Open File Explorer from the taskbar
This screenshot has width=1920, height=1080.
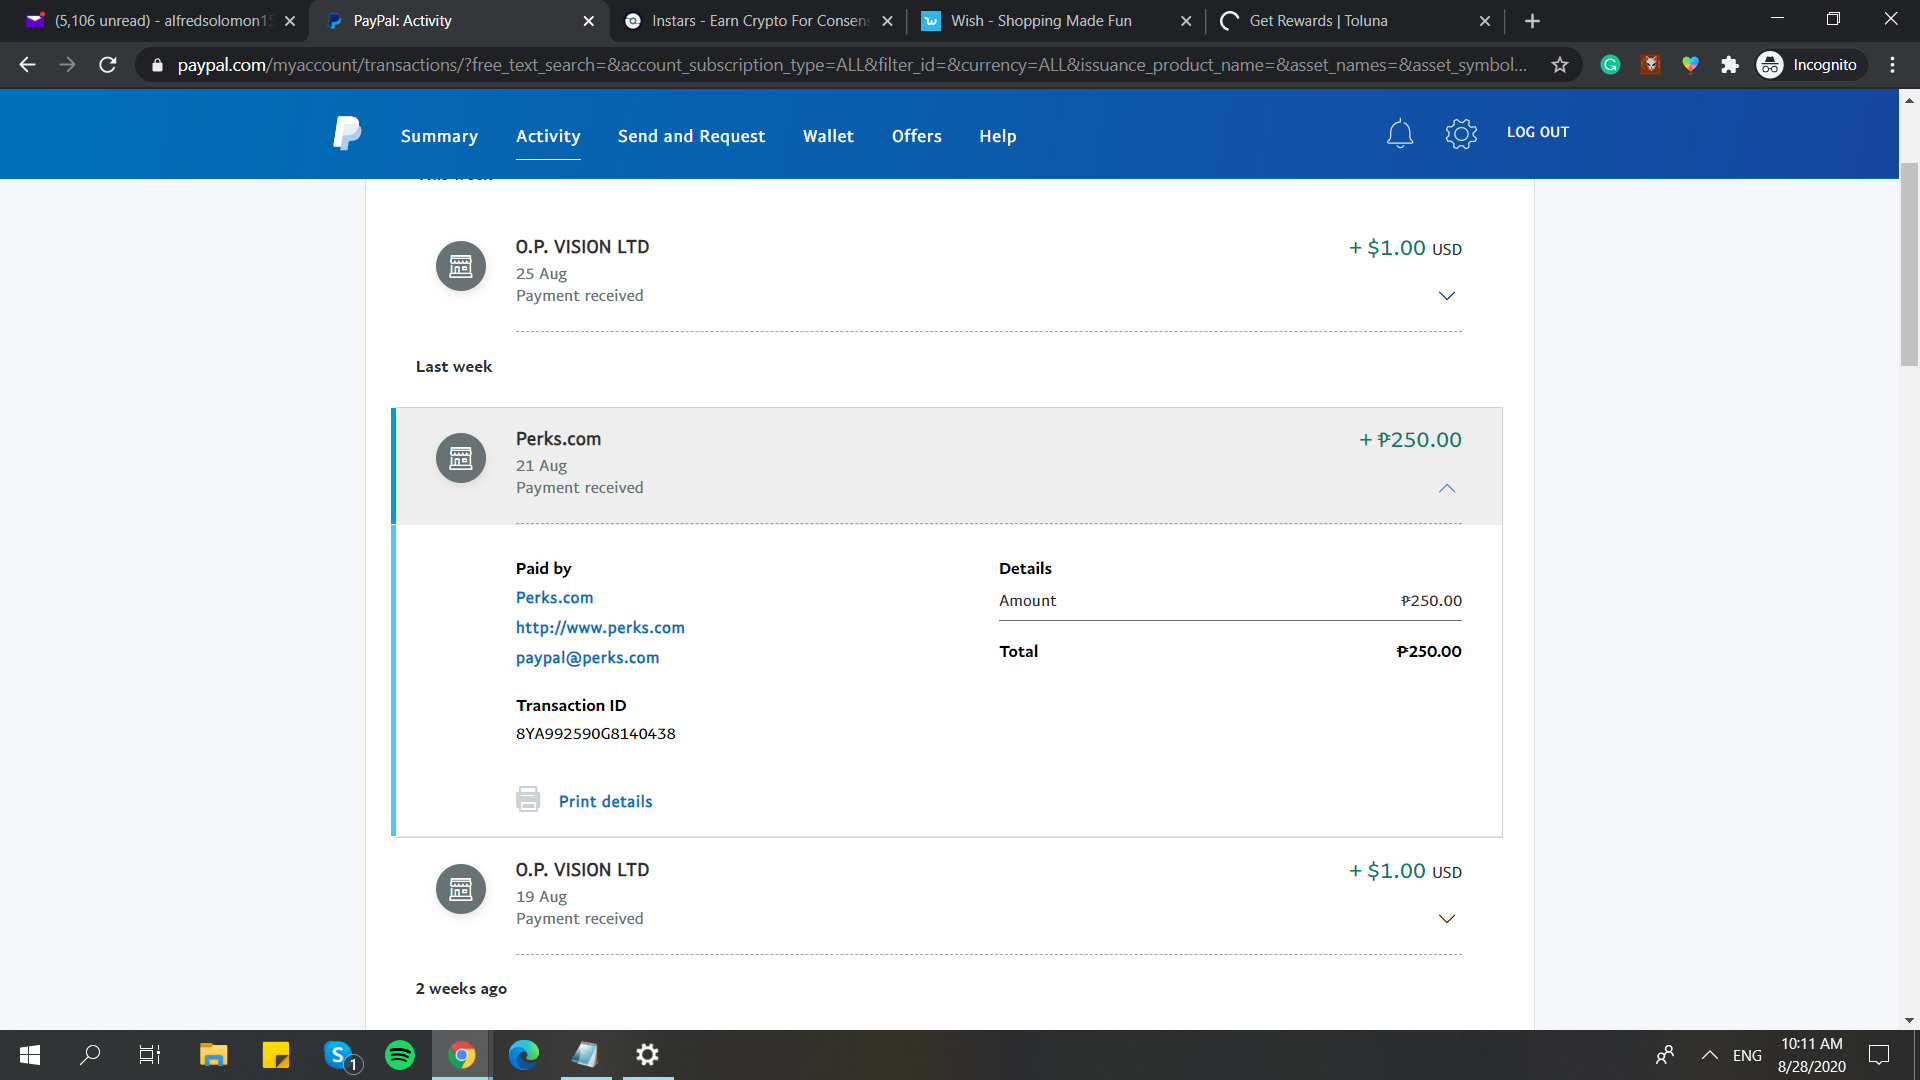coord(213,1055)
